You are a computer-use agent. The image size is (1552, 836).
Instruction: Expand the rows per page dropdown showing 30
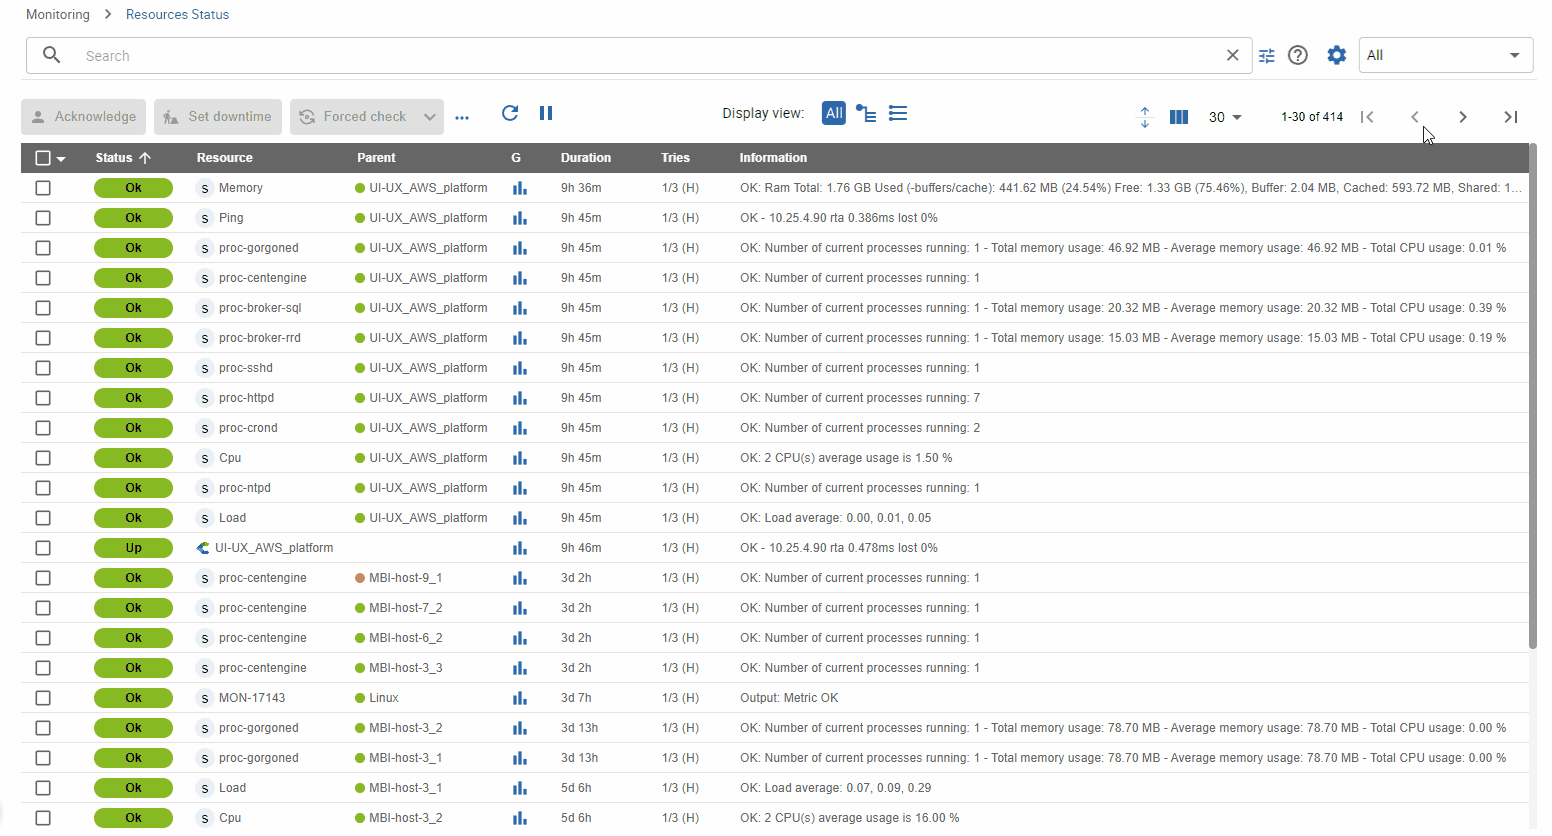coord(1225,117)
